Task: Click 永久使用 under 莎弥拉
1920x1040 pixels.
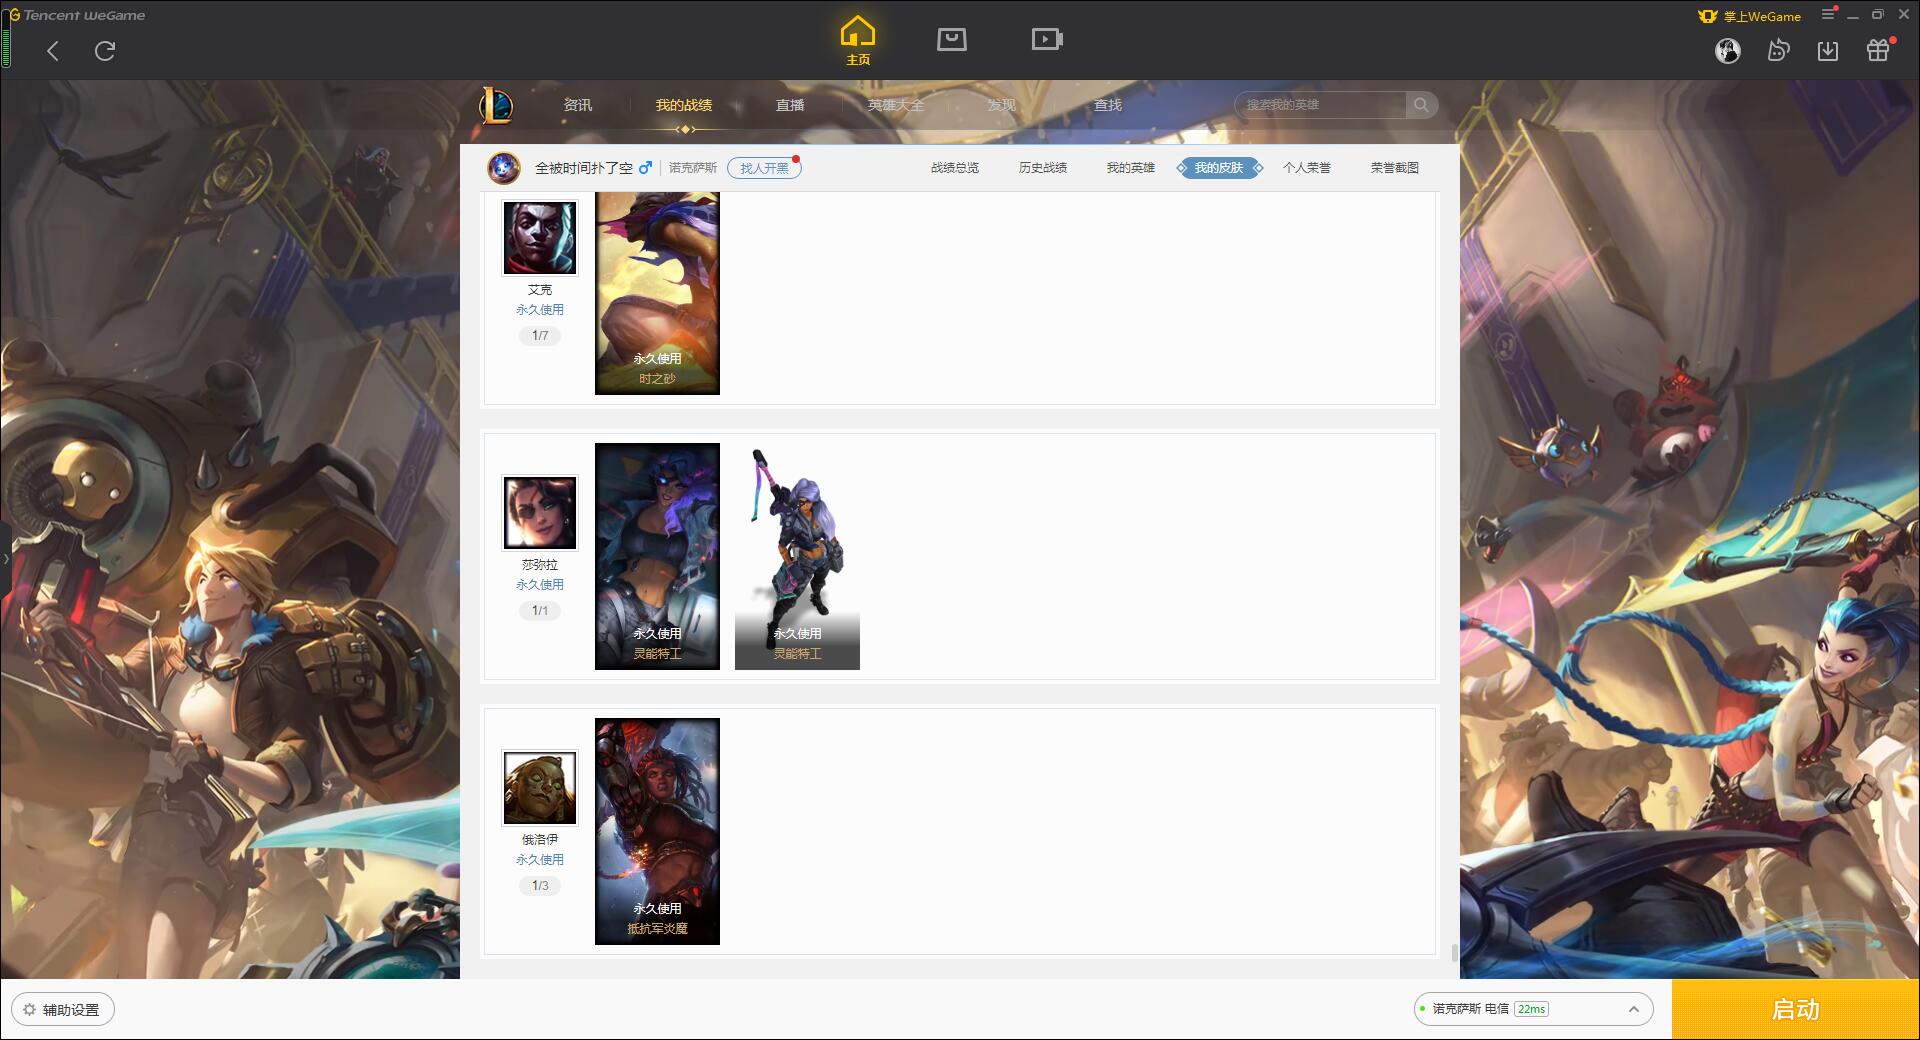Action: click(540, 585)
